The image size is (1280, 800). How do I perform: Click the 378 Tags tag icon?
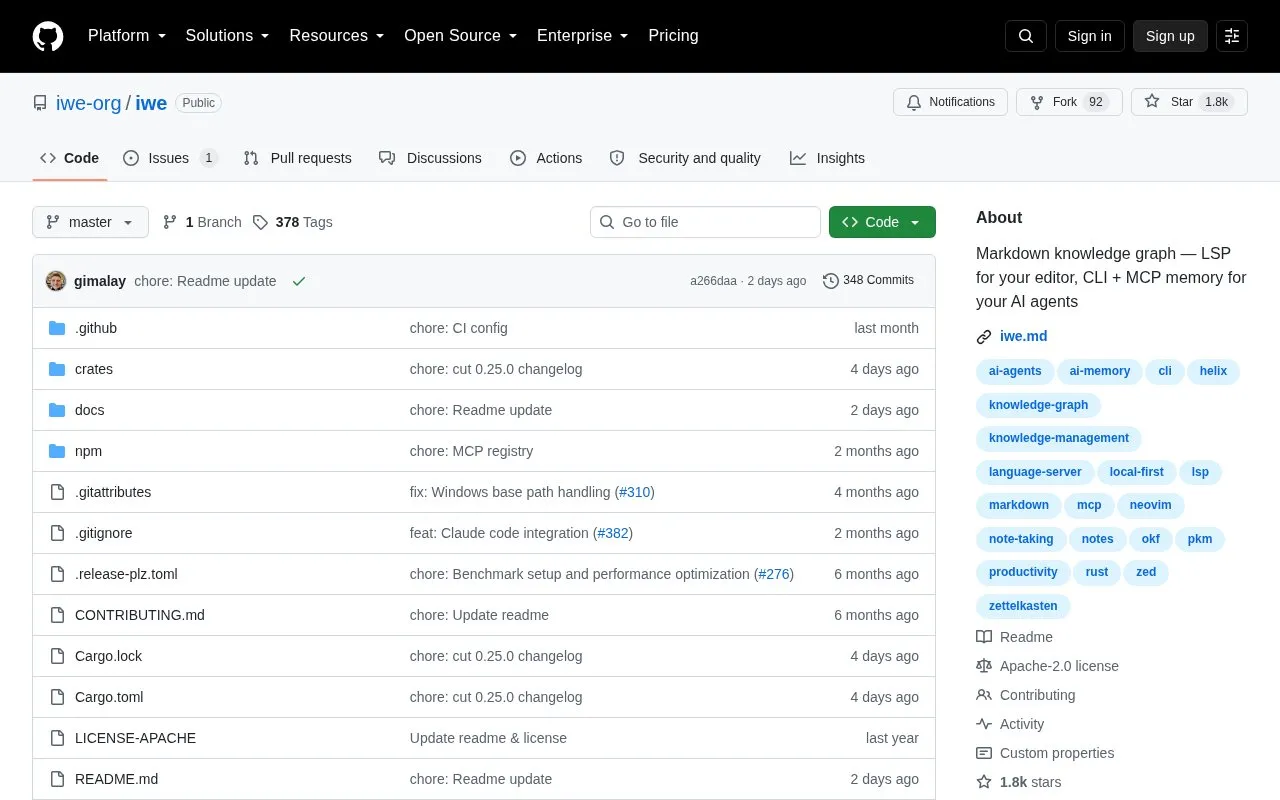click(260, 222)
